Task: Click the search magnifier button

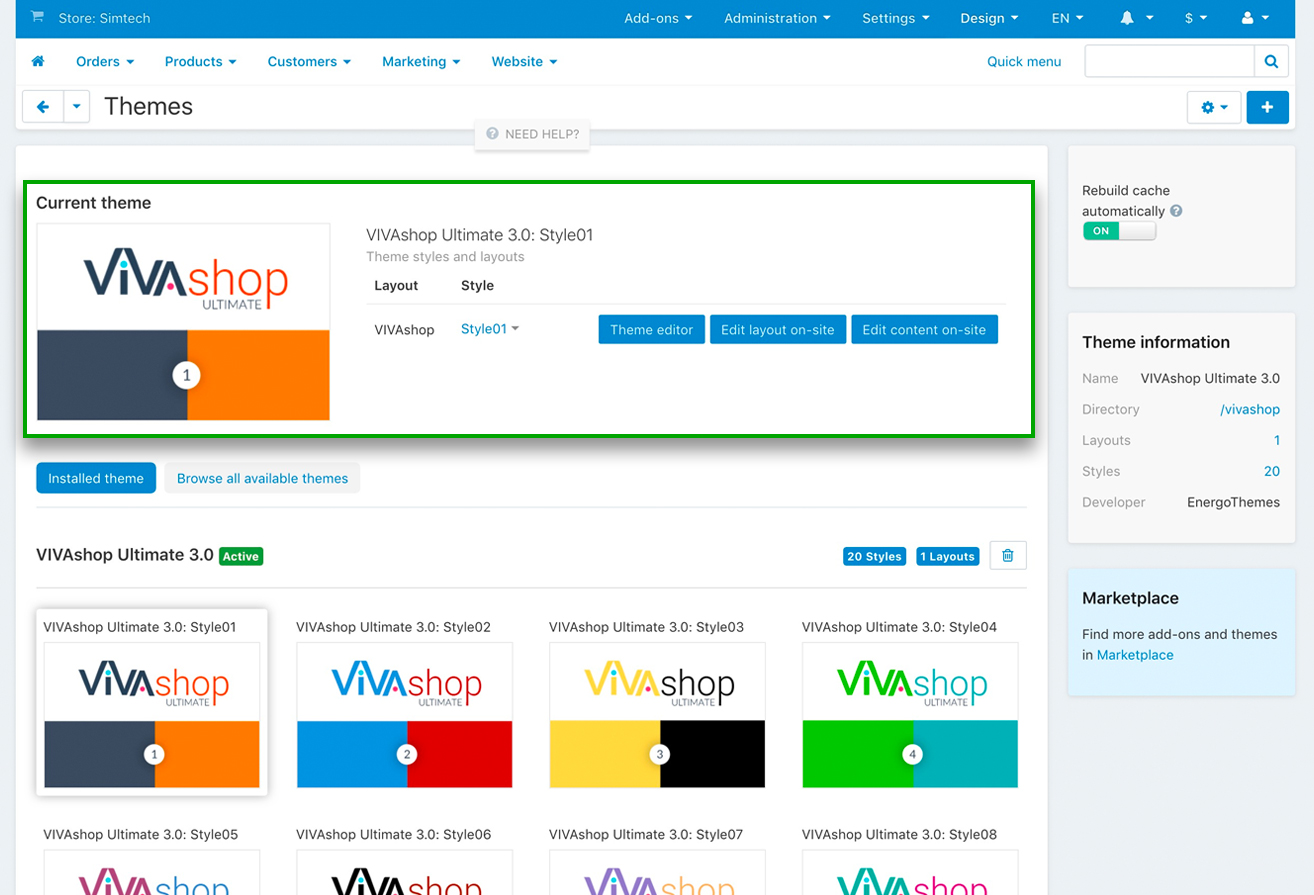Action: [1271, 61]
